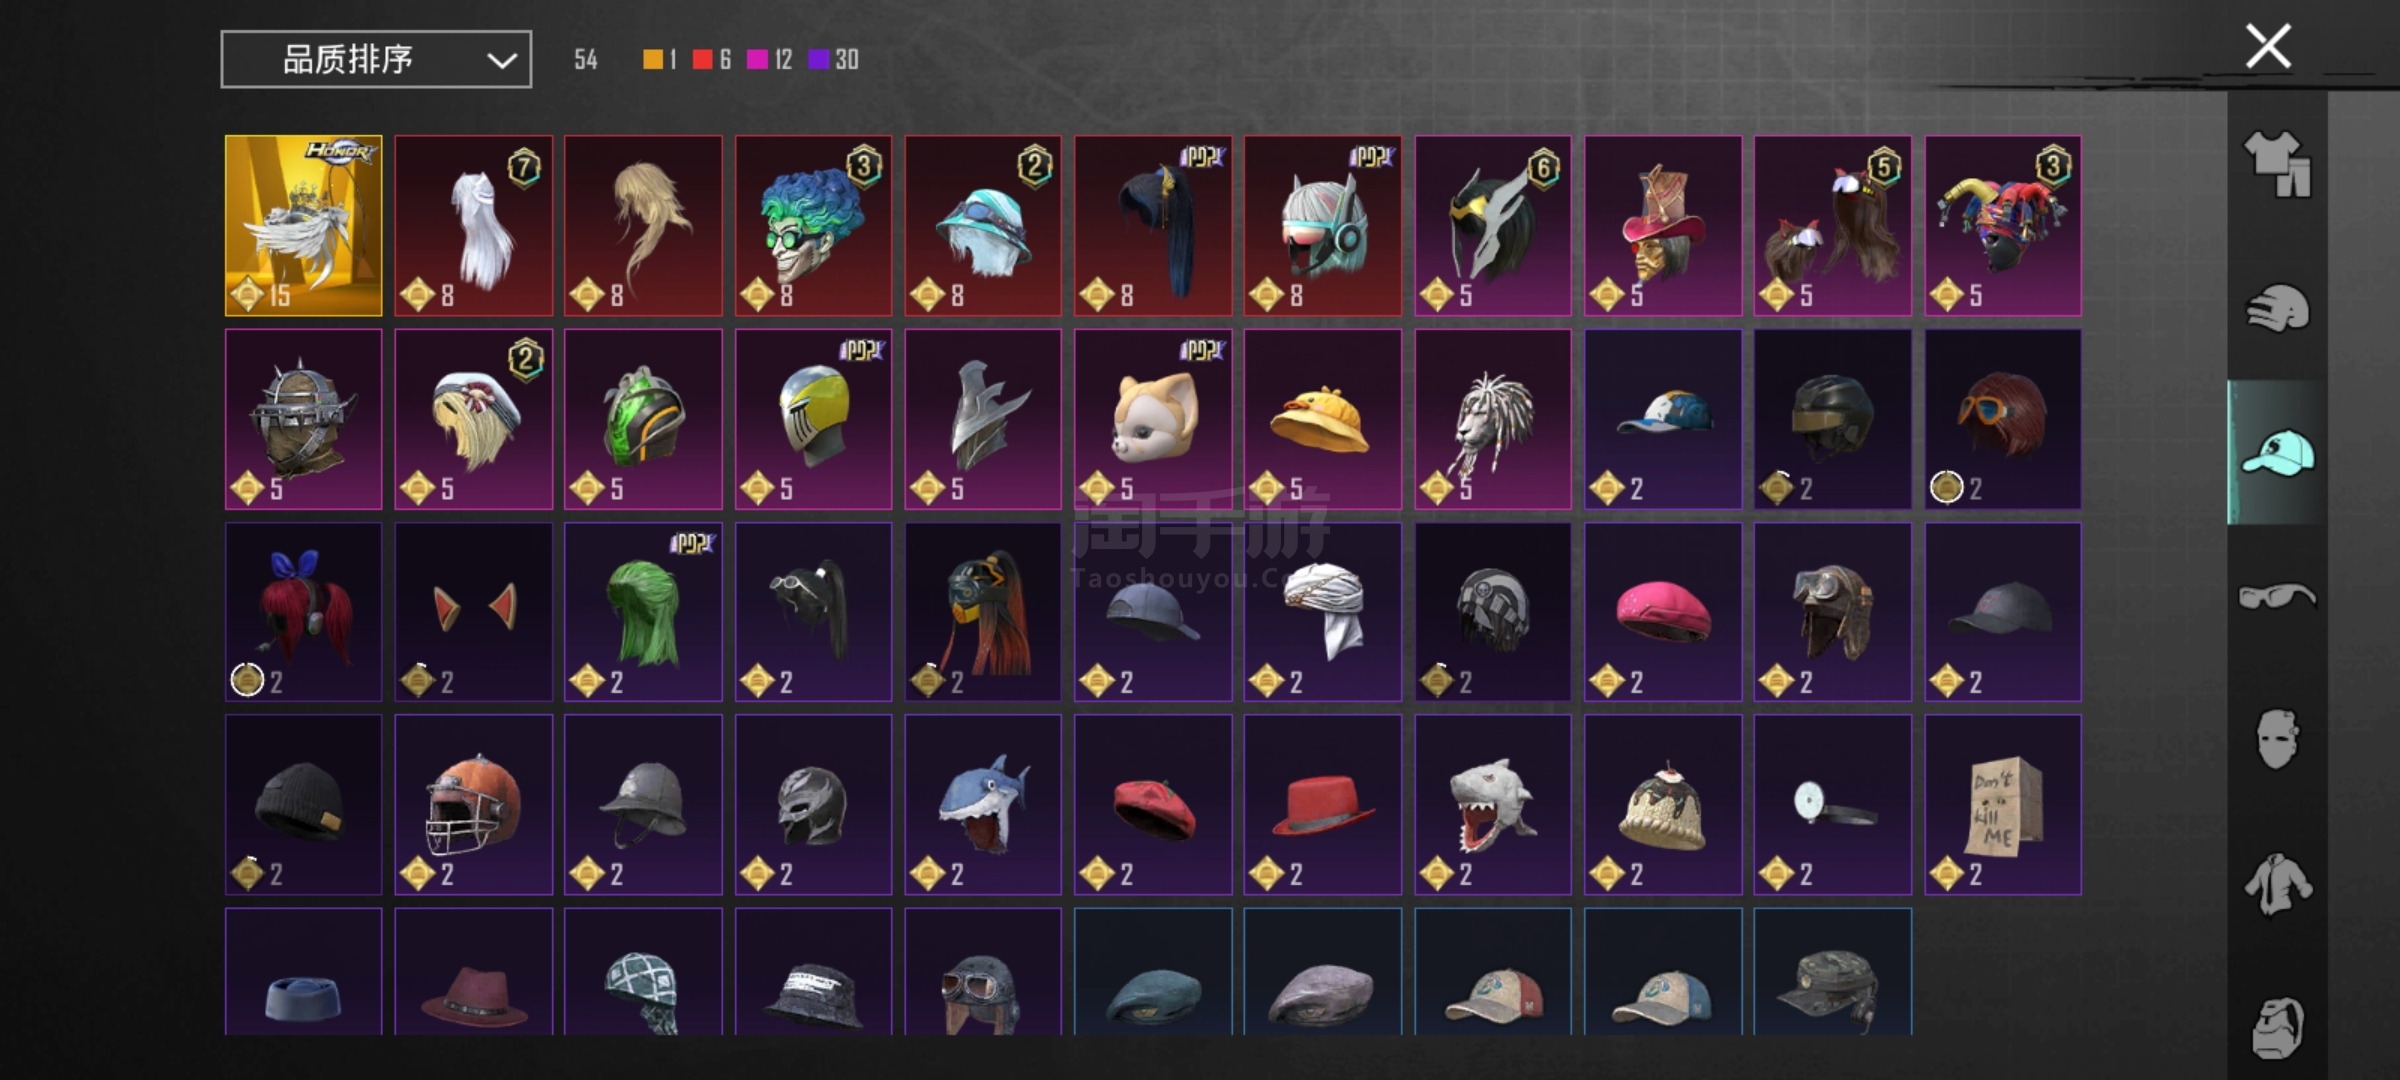Screen dimensions: 2400x1080
Task: Select the helmet category icon in sidebar
Action: 2277,308
